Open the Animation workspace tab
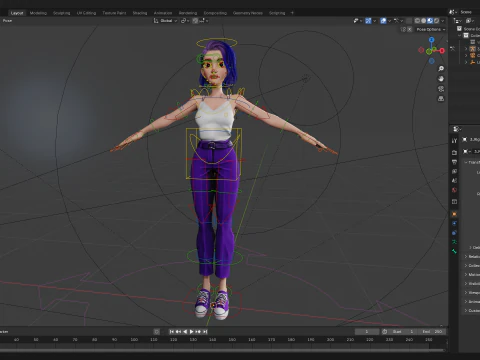Viewport: 480px width, 360px height. tap(163, 13)
